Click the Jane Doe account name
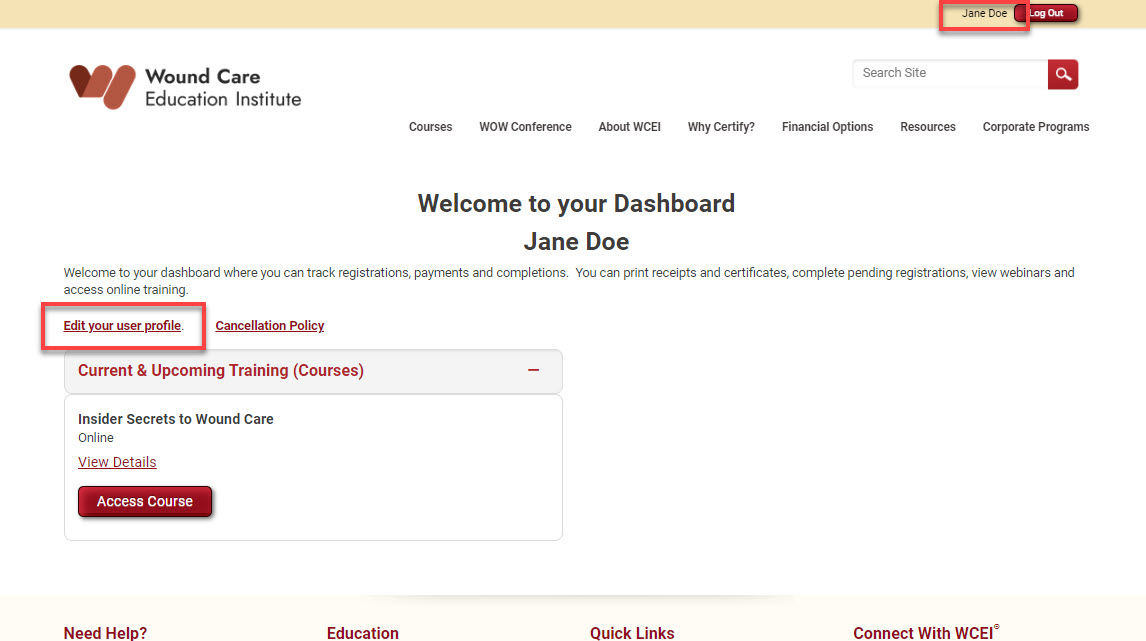Viewport: 1146px width, 641px height. [x=983, y=13]
